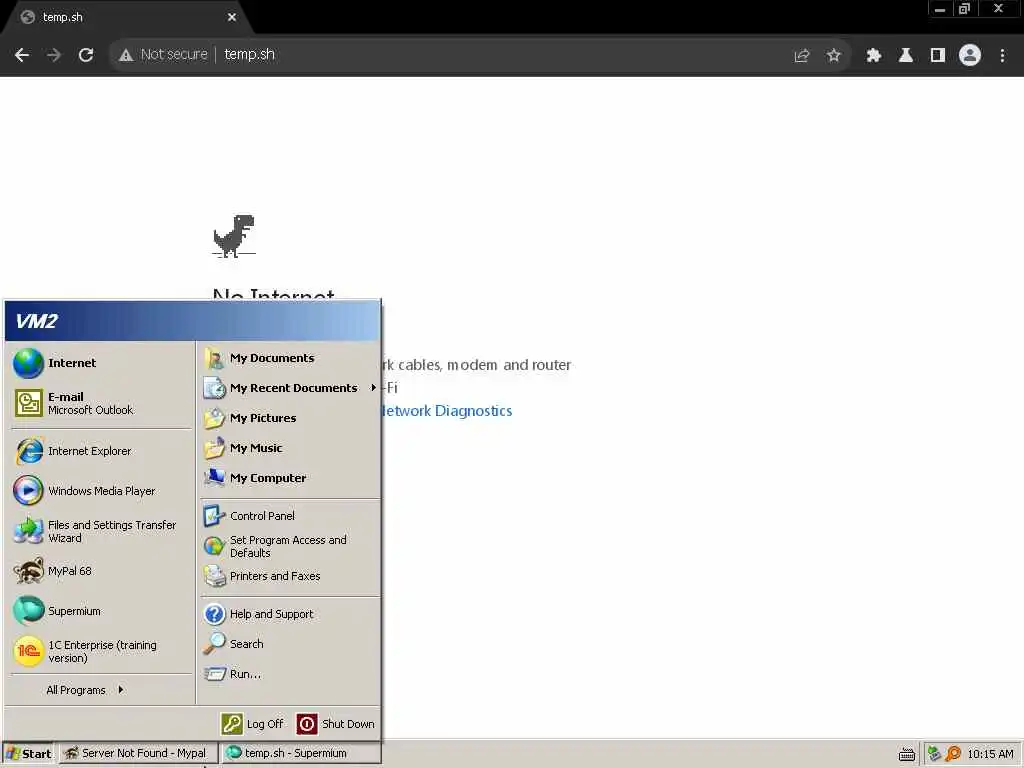Open the three-dot browser menu
This screenshot has height=768, width=1024.
(x=1002, y=56)
